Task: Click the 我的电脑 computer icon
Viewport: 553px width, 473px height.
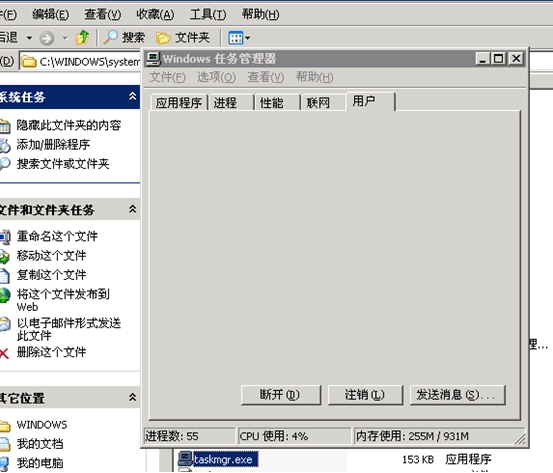Action: coord(5,463)
